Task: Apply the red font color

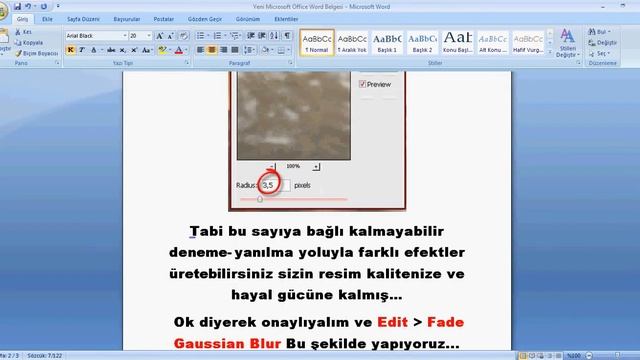Action: (x=178, y=50)
